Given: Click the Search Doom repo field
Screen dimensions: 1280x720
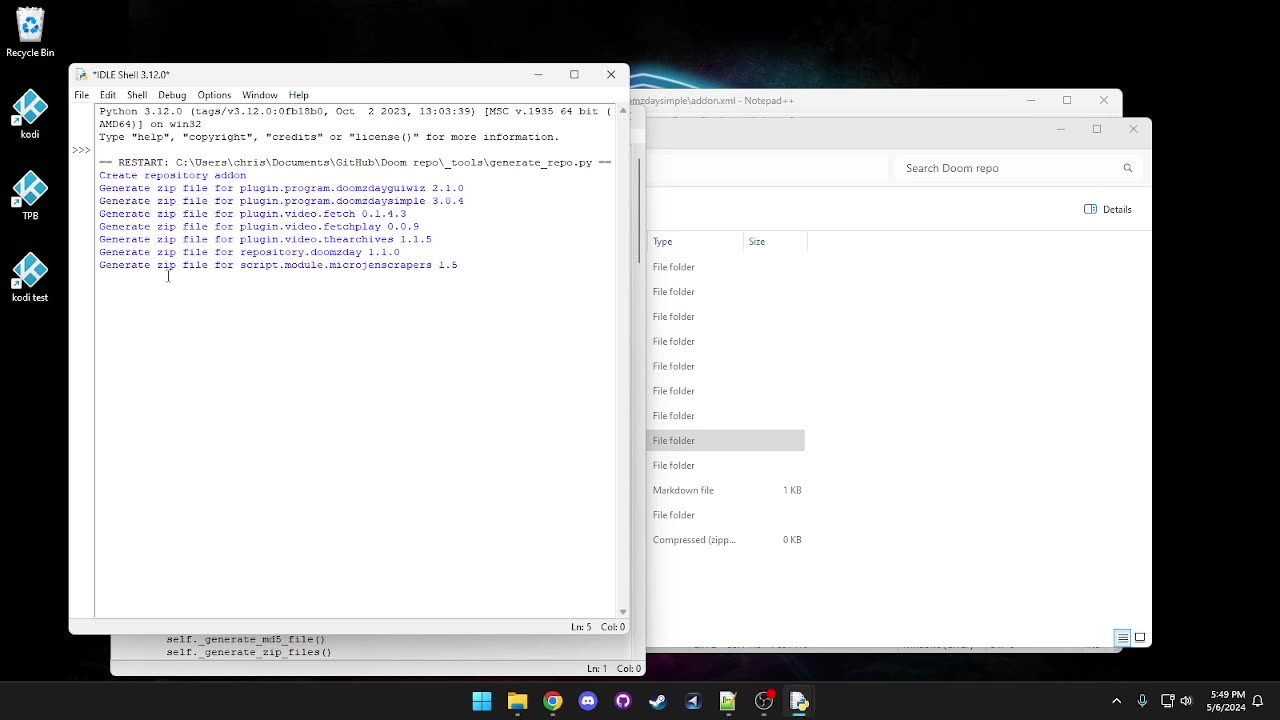Looking at the screenshot, I should tap(1017, 168).
